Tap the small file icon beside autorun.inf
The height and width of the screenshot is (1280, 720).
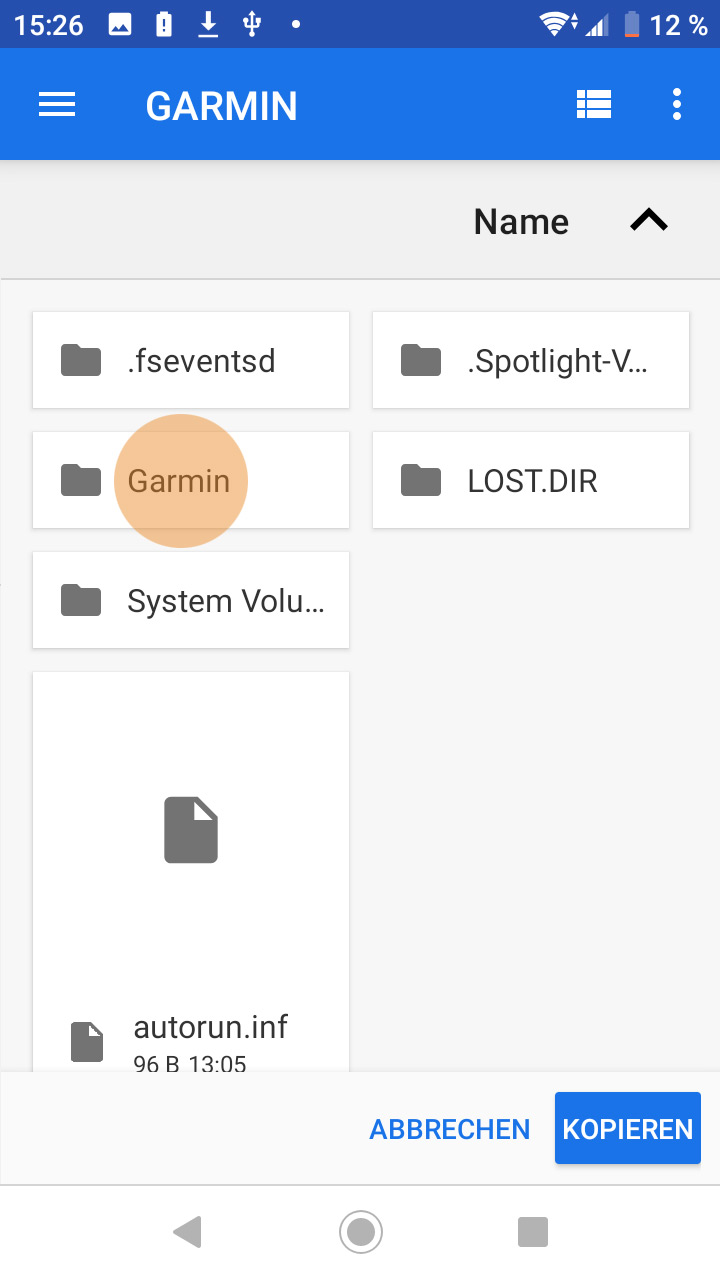87,1042
